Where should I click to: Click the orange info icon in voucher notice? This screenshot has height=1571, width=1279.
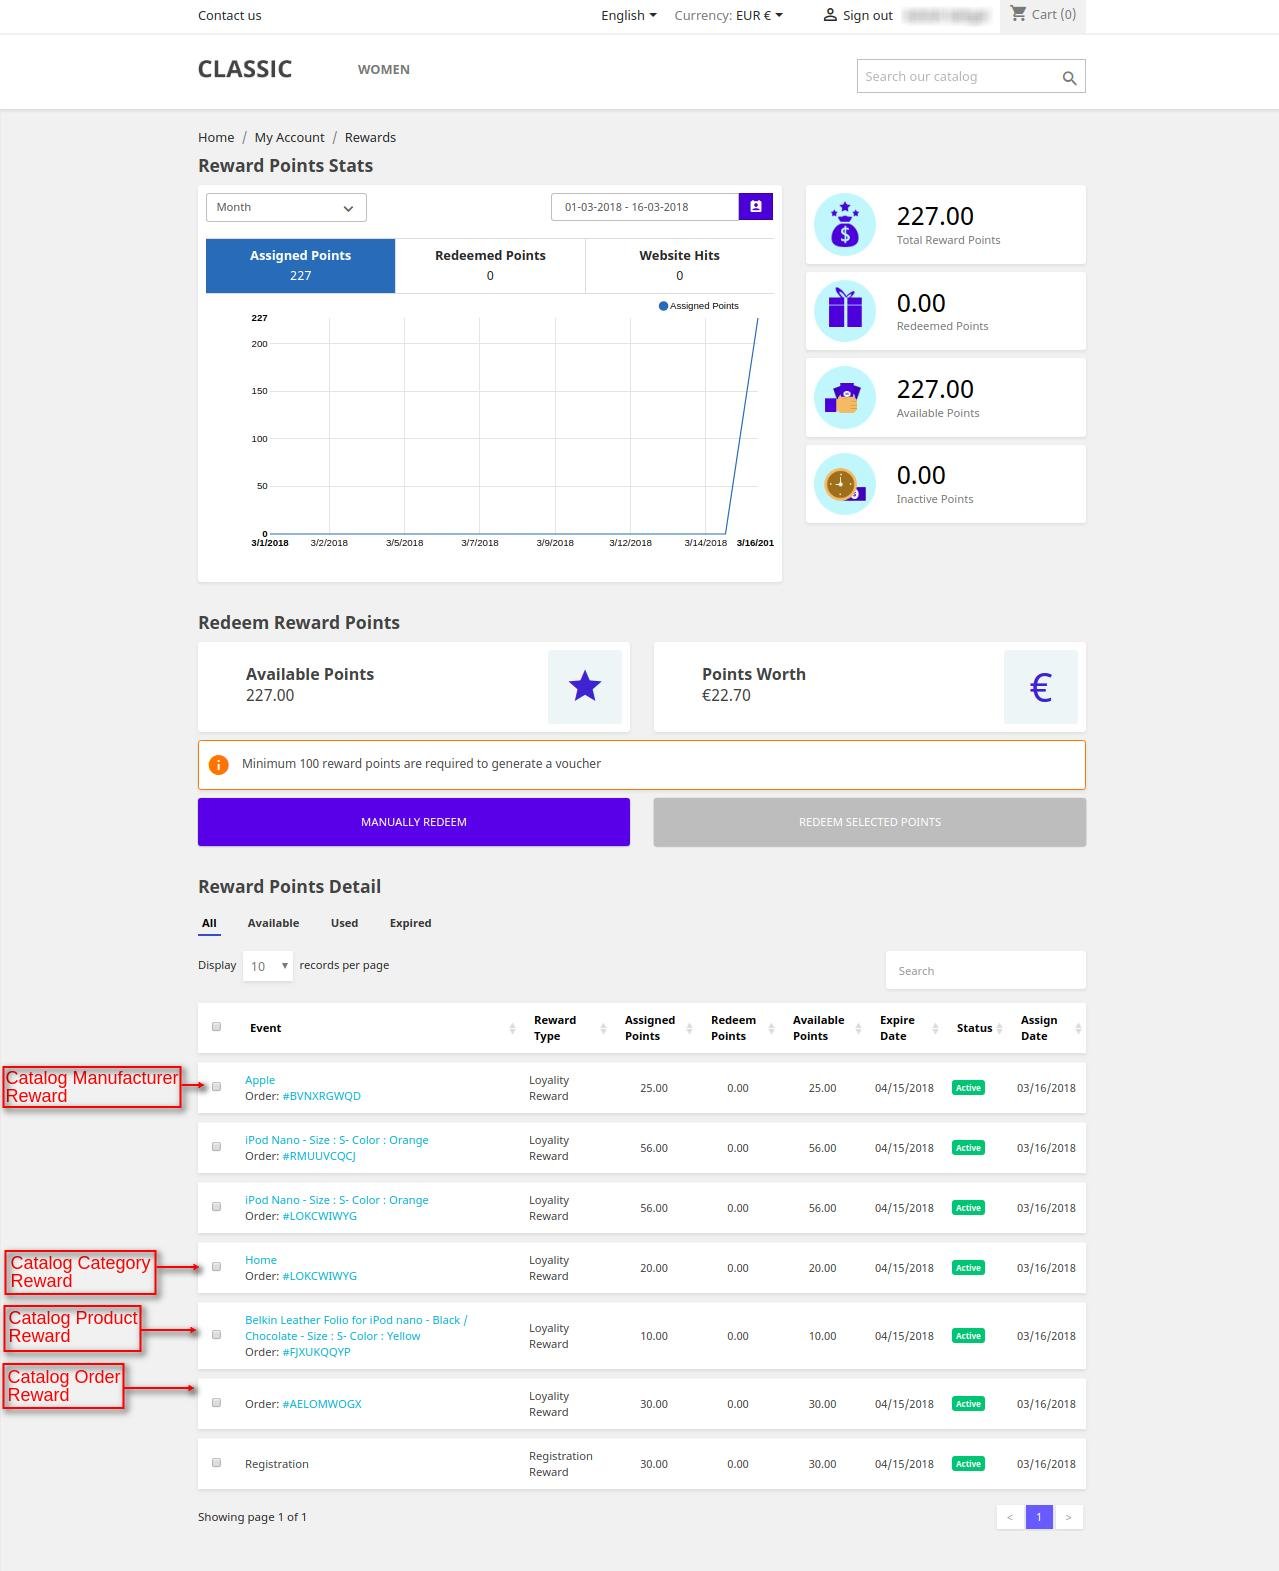point(218,765)
